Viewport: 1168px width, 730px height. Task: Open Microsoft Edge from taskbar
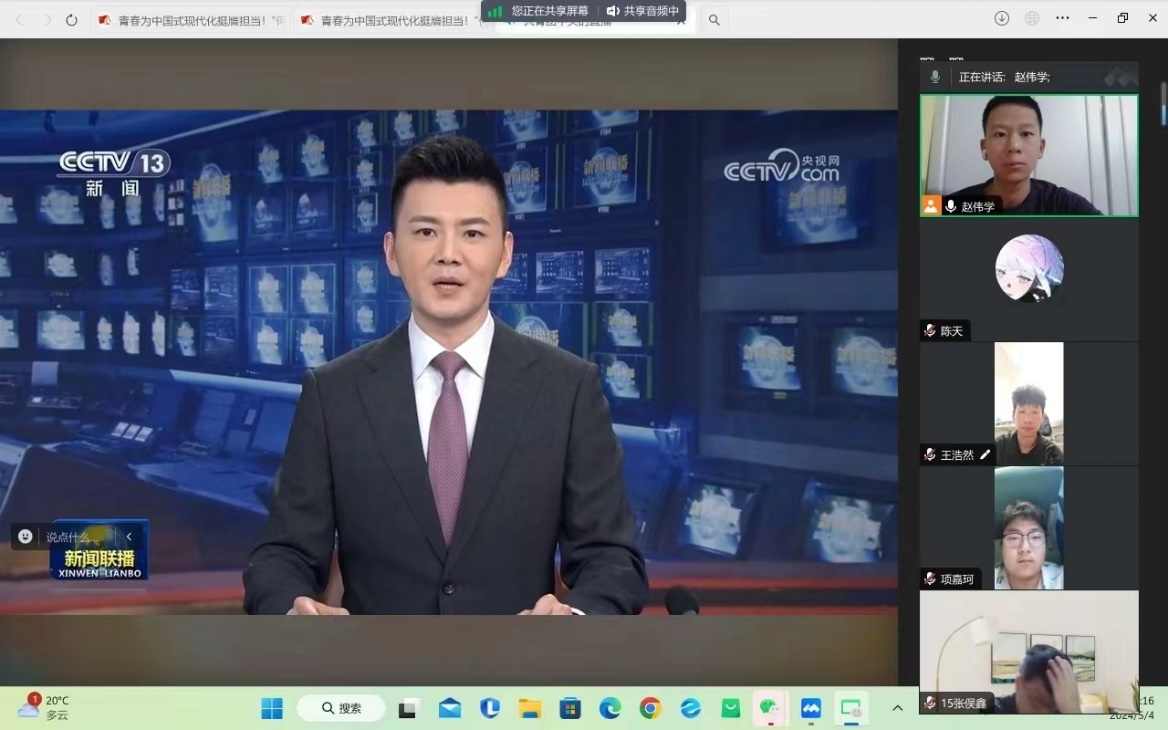[610, 708]
